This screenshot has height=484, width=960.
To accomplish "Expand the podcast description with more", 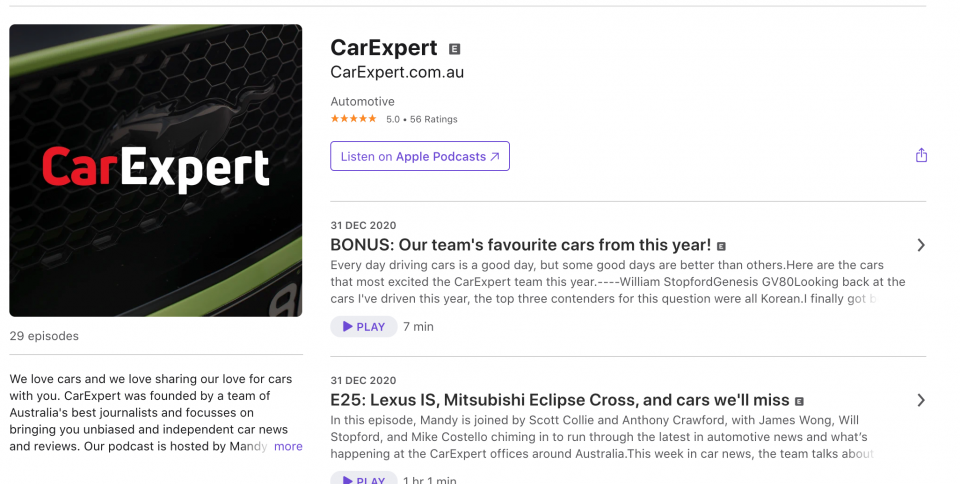I will 288,447.
